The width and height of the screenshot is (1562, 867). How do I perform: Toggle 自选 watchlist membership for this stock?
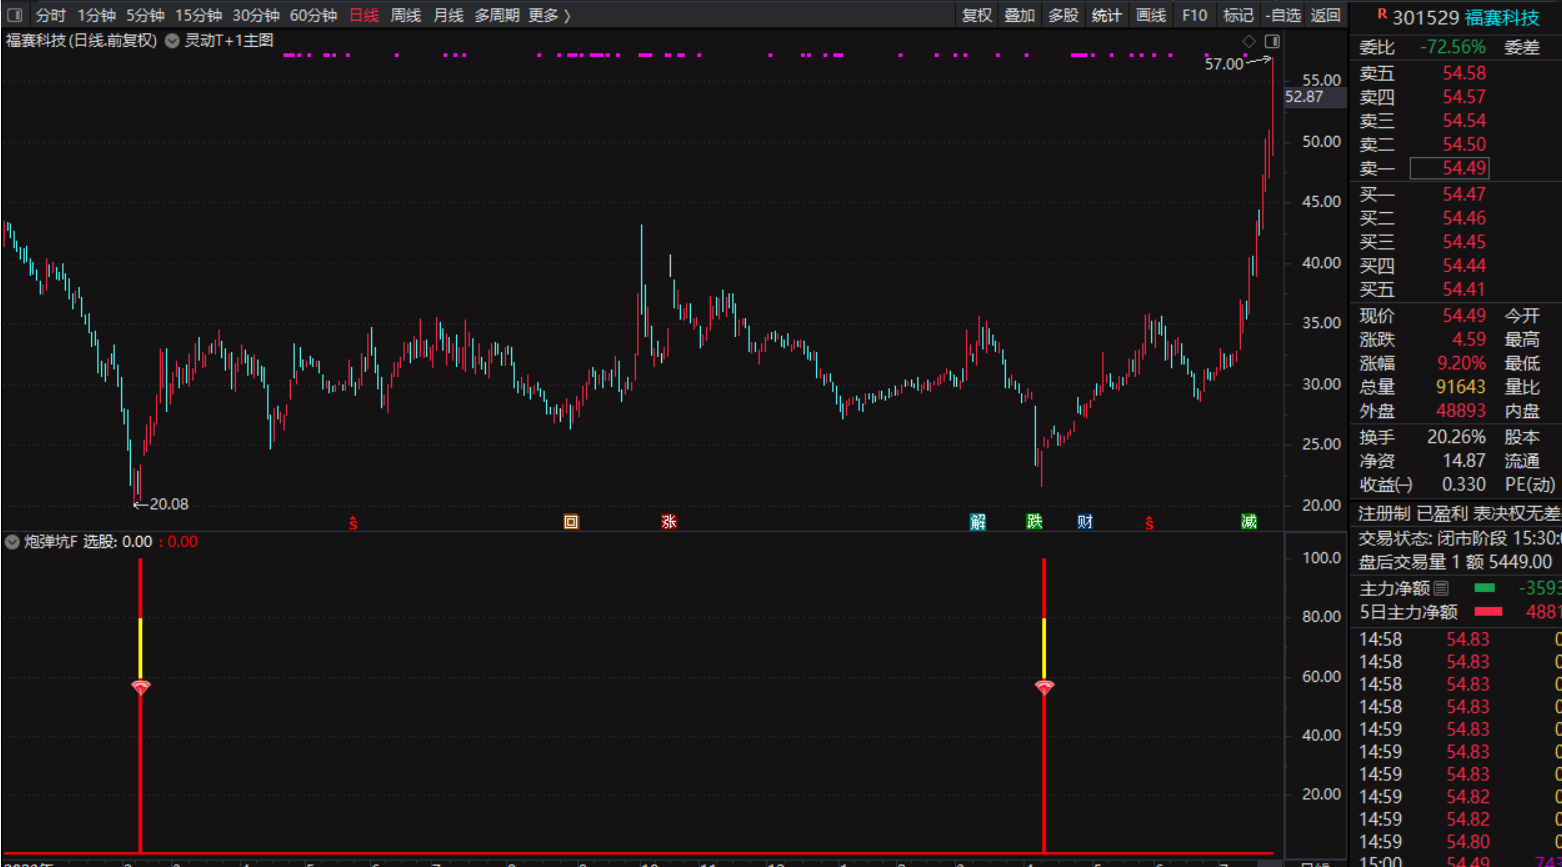(x=1283, y=15)
